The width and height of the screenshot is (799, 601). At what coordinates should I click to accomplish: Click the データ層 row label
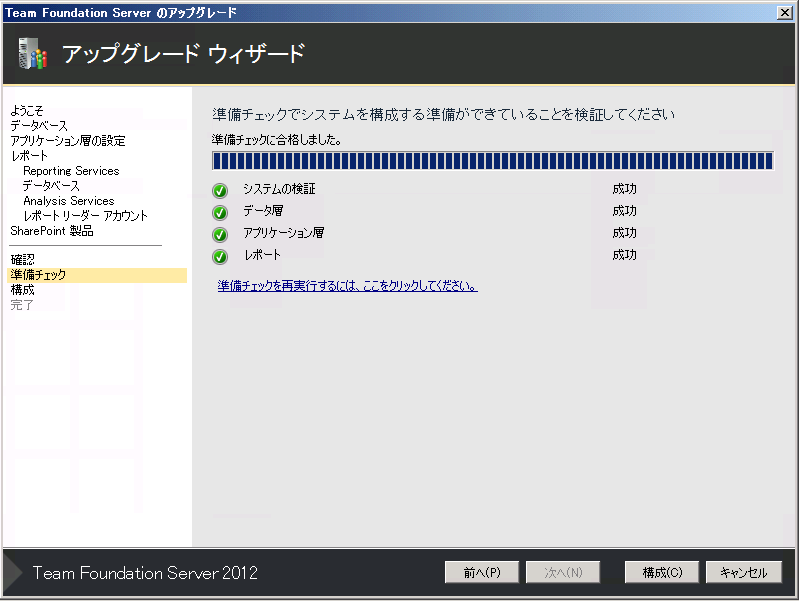(263, 211)
